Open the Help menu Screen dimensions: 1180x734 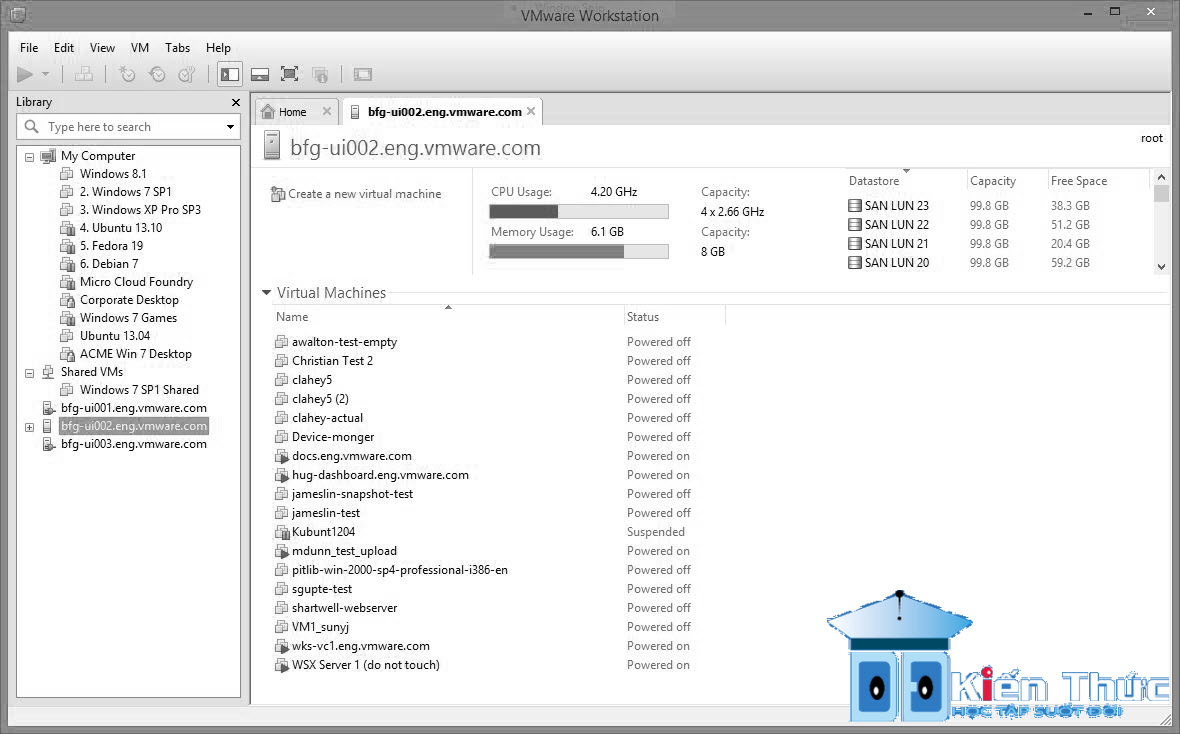point(218,47)
